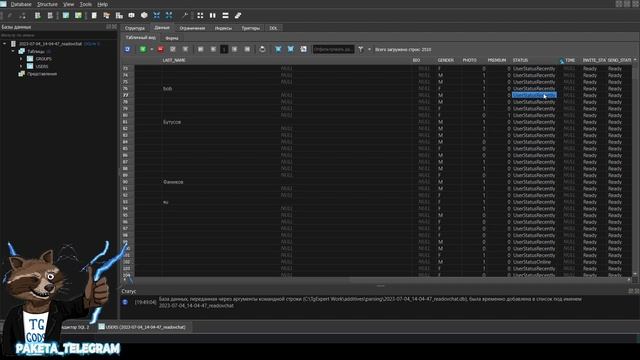Collapse the readovchat database node
Viewport: 640px width, 360px height.
pyautogui.click(x=5, y=44)
